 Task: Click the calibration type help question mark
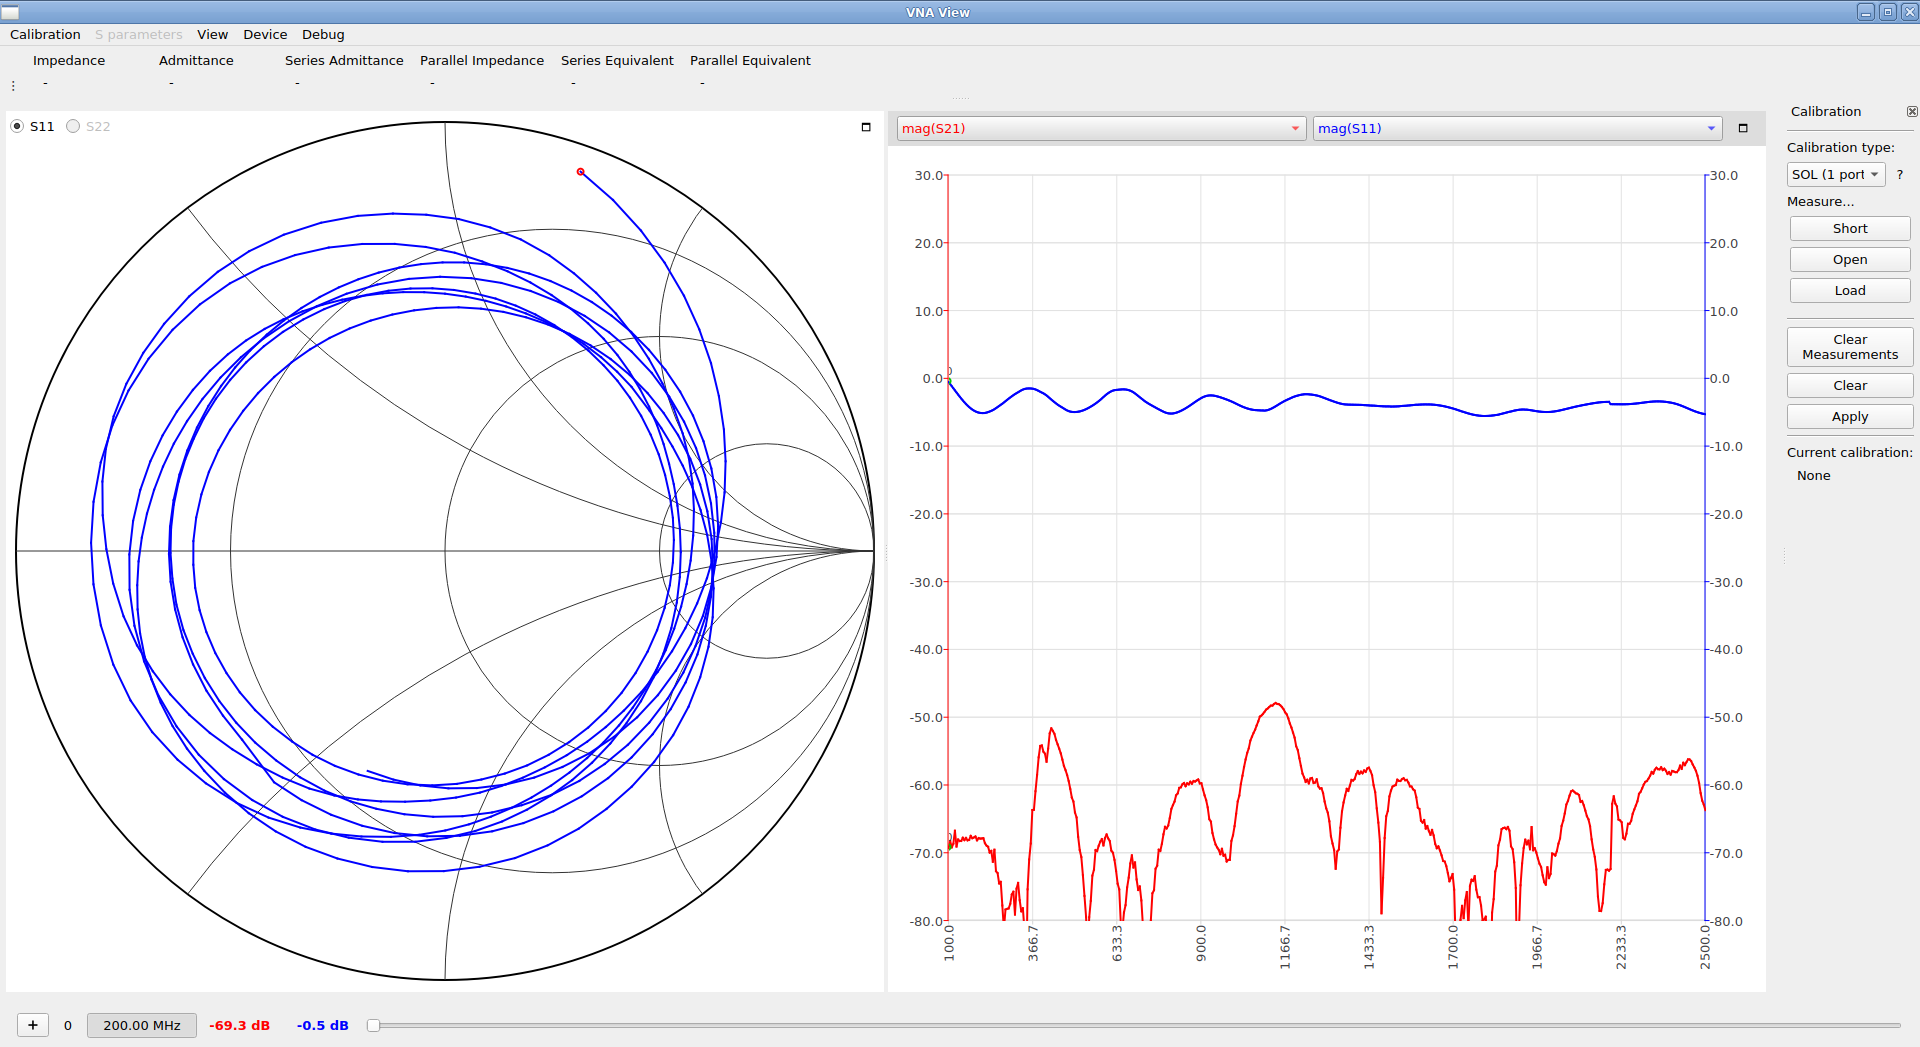(1900, 174)
